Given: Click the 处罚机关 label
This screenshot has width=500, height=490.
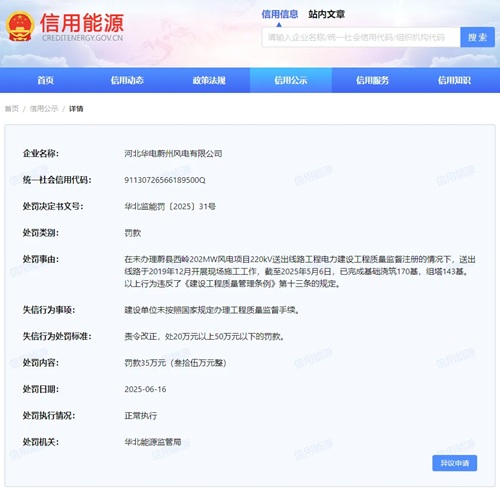Looking at the screenshot, I should 41,442.
